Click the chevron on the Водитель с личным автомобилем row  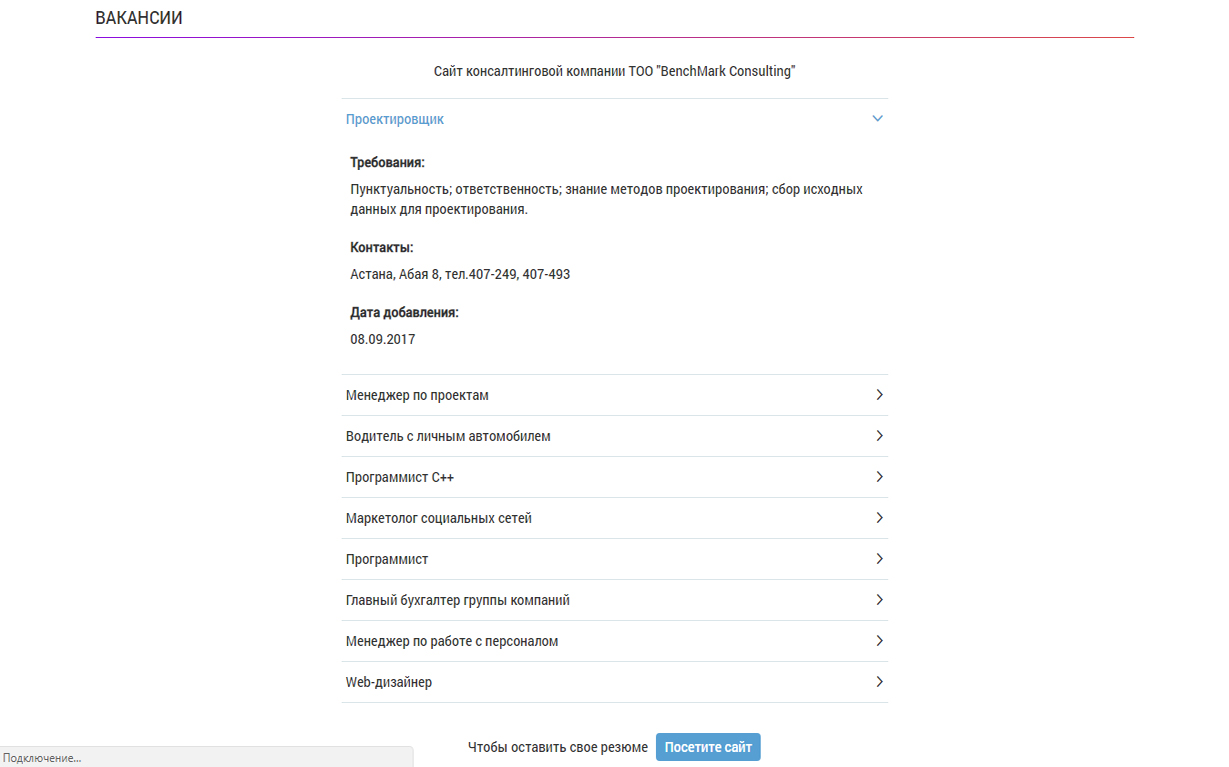coord(879,436)
